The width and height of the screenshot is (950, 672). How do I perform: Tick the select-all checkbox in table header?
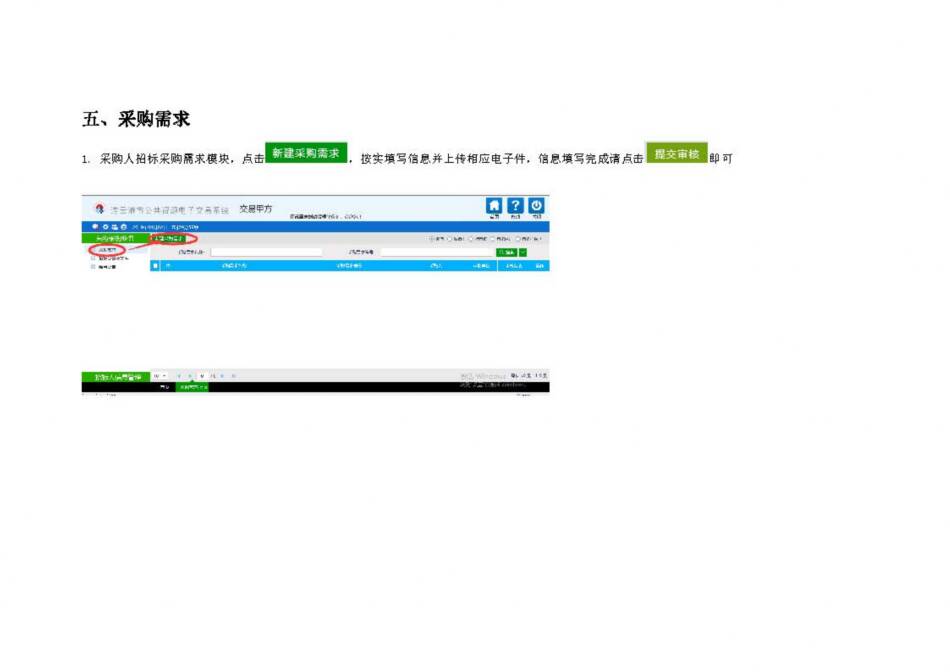click(x=155, y=266)
